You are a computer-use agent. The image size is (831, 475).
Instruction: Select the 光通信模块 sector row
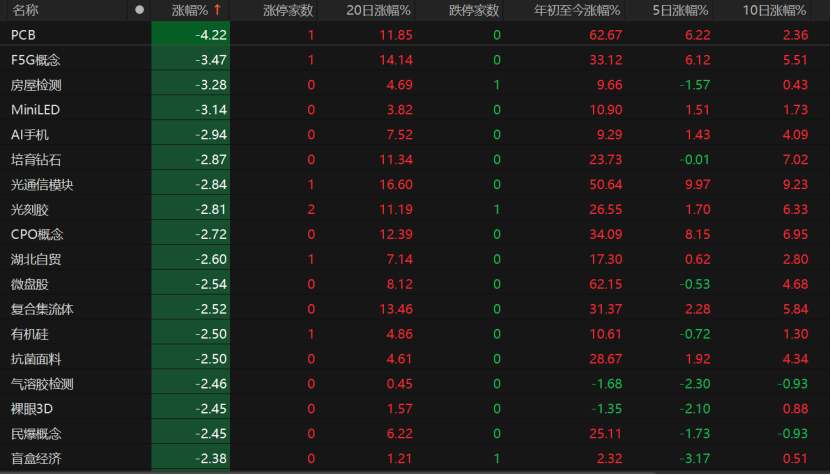pyautogui.click(x=416, y=184)
